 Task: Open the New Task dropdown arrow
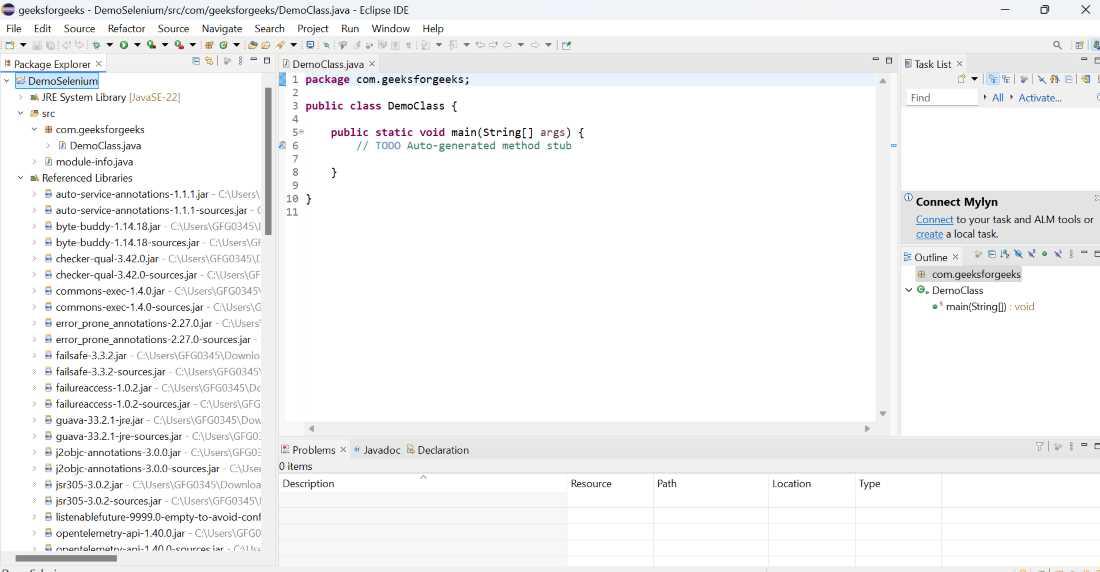(974, 79)
